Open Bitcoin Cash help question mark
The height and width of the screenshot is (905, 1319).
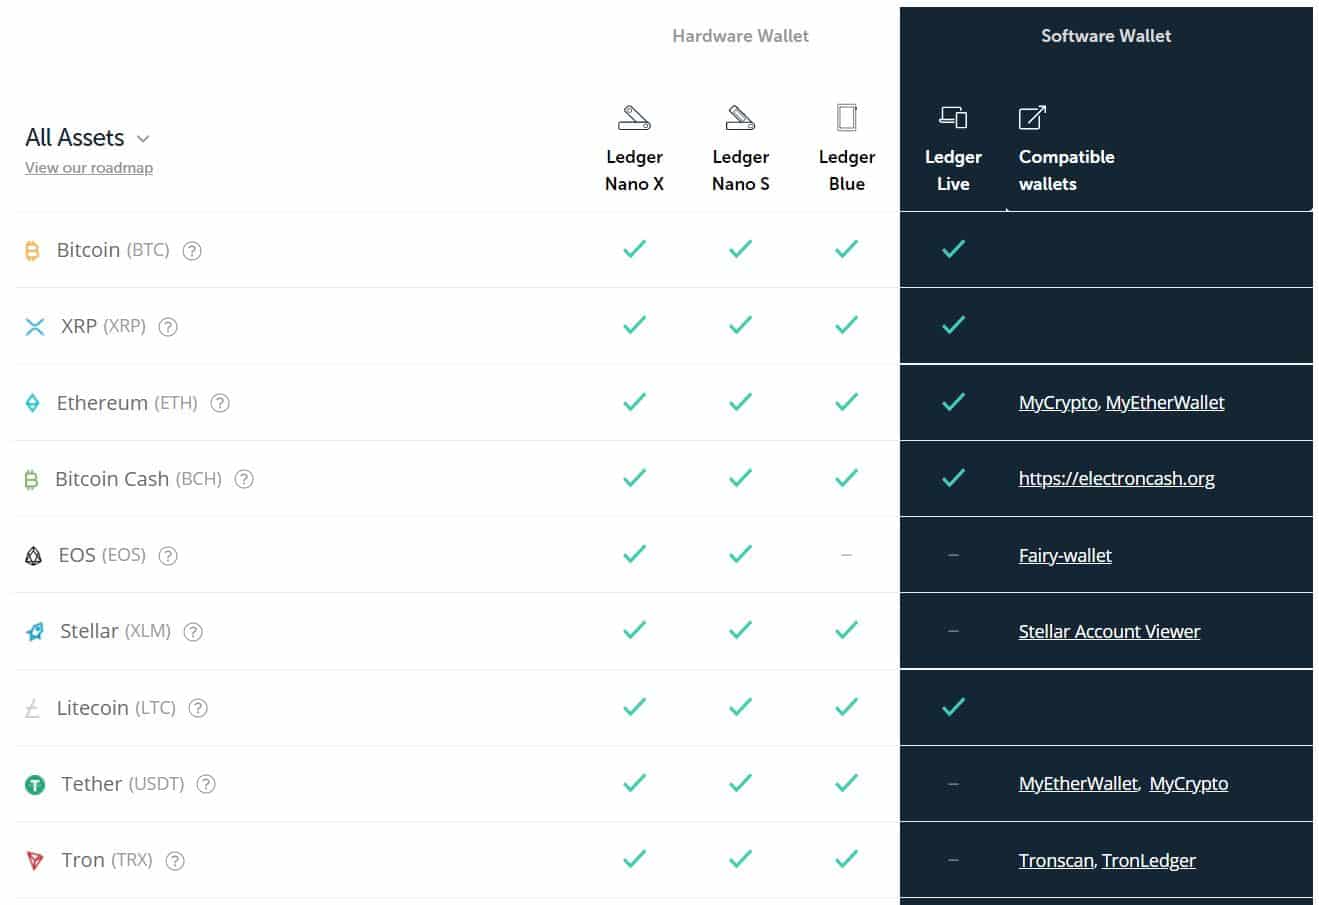coord(244,479)
